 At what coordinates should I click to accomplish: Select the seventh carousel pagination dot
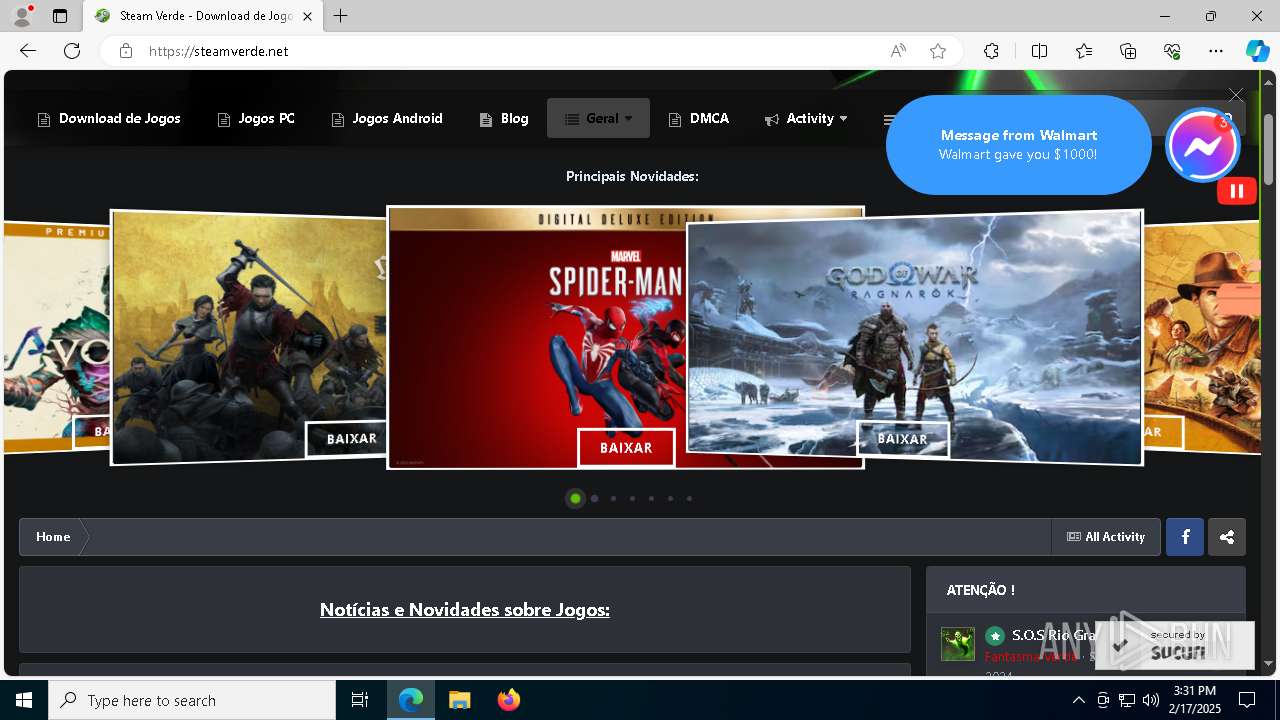[x=689, y=498]
